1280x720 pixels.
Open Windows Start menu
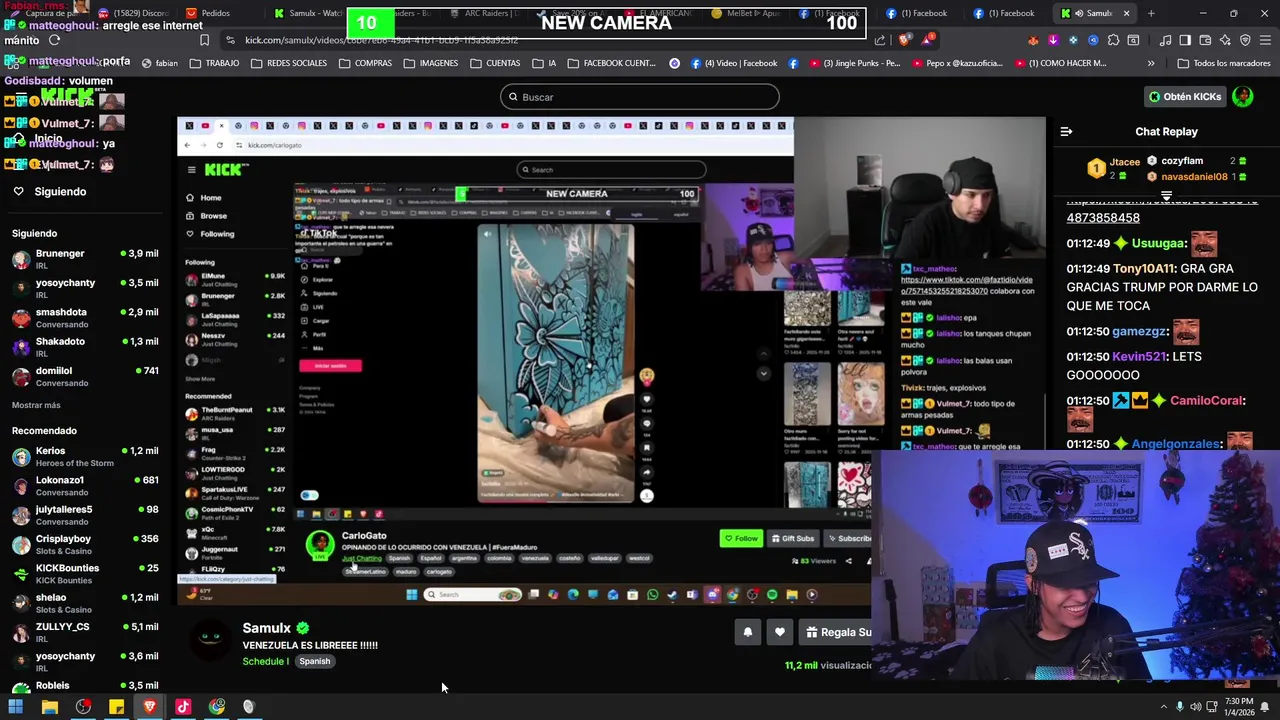point(15,707)
